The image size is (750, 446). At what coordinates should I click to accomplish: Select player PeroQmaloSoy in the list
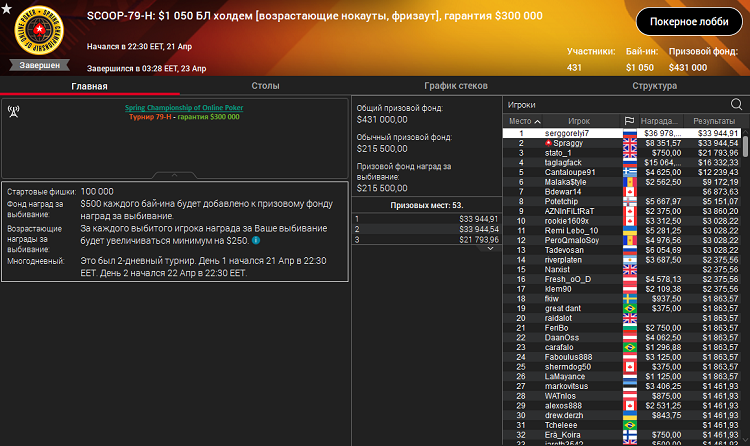(x=622, y=240)
